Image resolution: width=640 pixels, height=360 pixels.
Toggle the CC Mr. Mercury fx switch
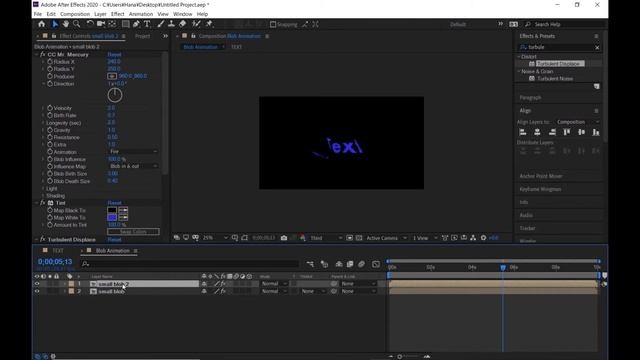point(43,54)
